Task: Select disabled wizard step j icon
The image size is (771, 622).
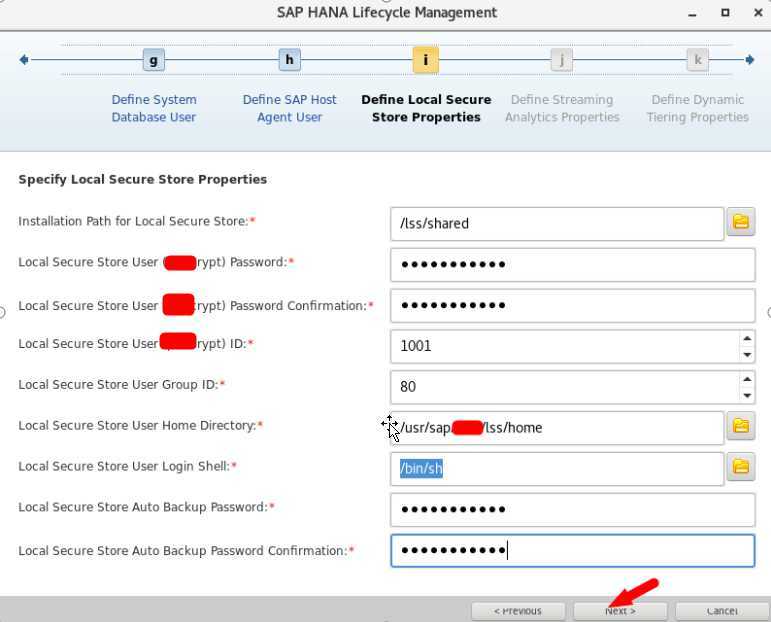Action: pyautogui.click(x=562, y=60)
